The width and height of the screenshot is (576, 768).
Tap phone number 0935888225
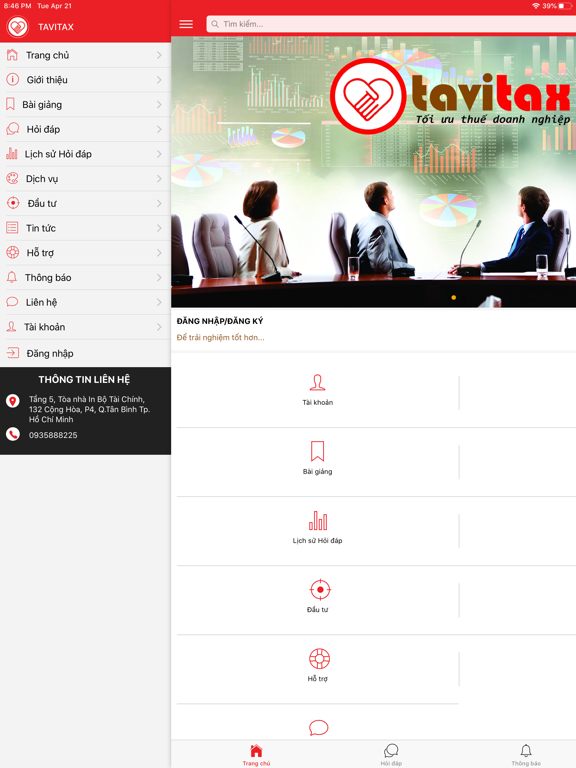point(53,435)
